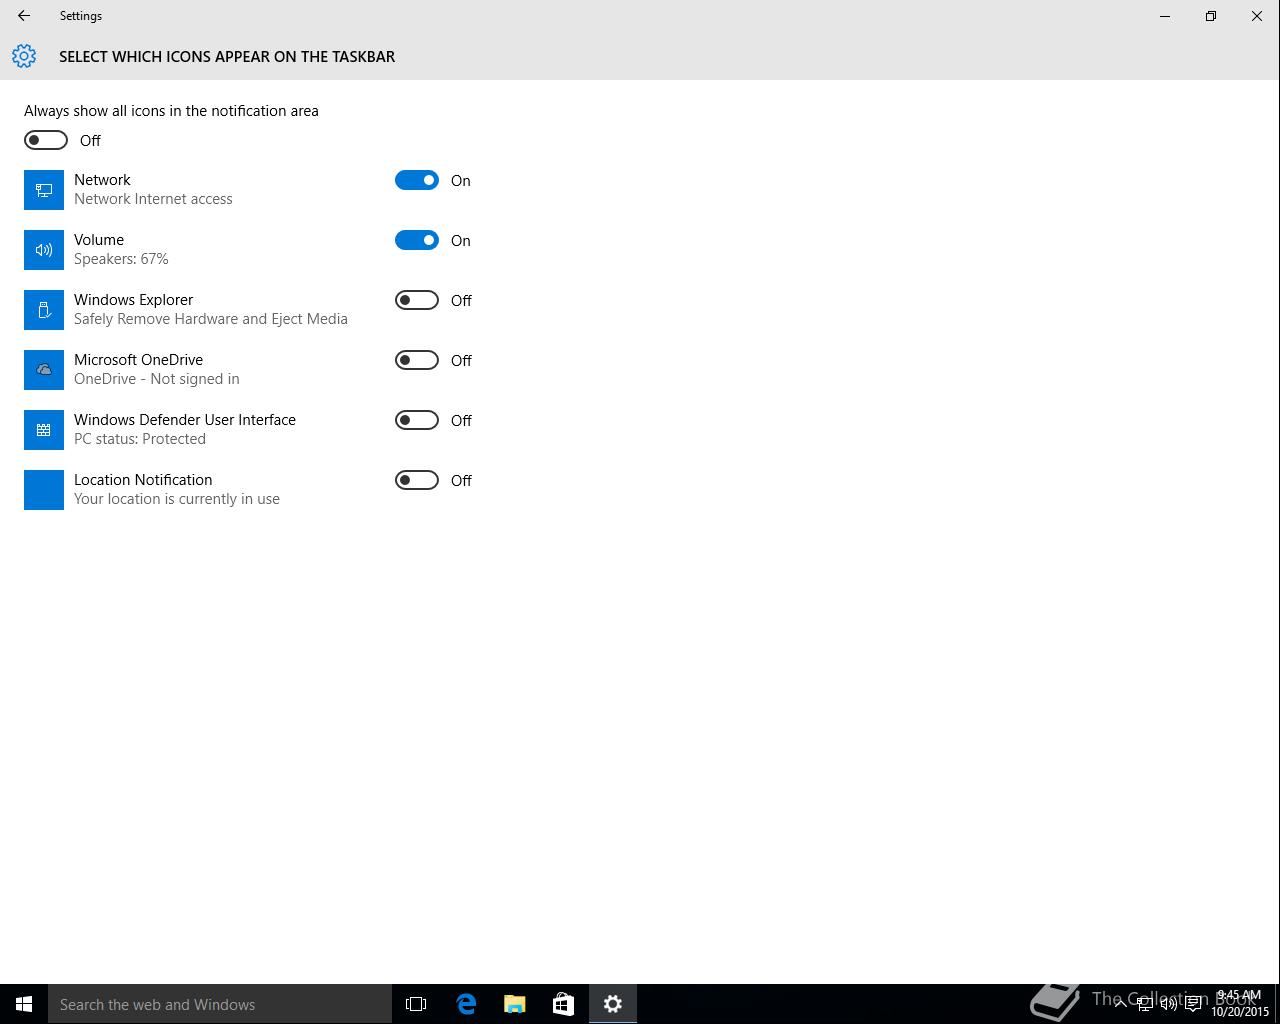Click 'Select which icons appear on the taskbar' heading
The image size is (1280, 1024).
(x=227, y=56)
